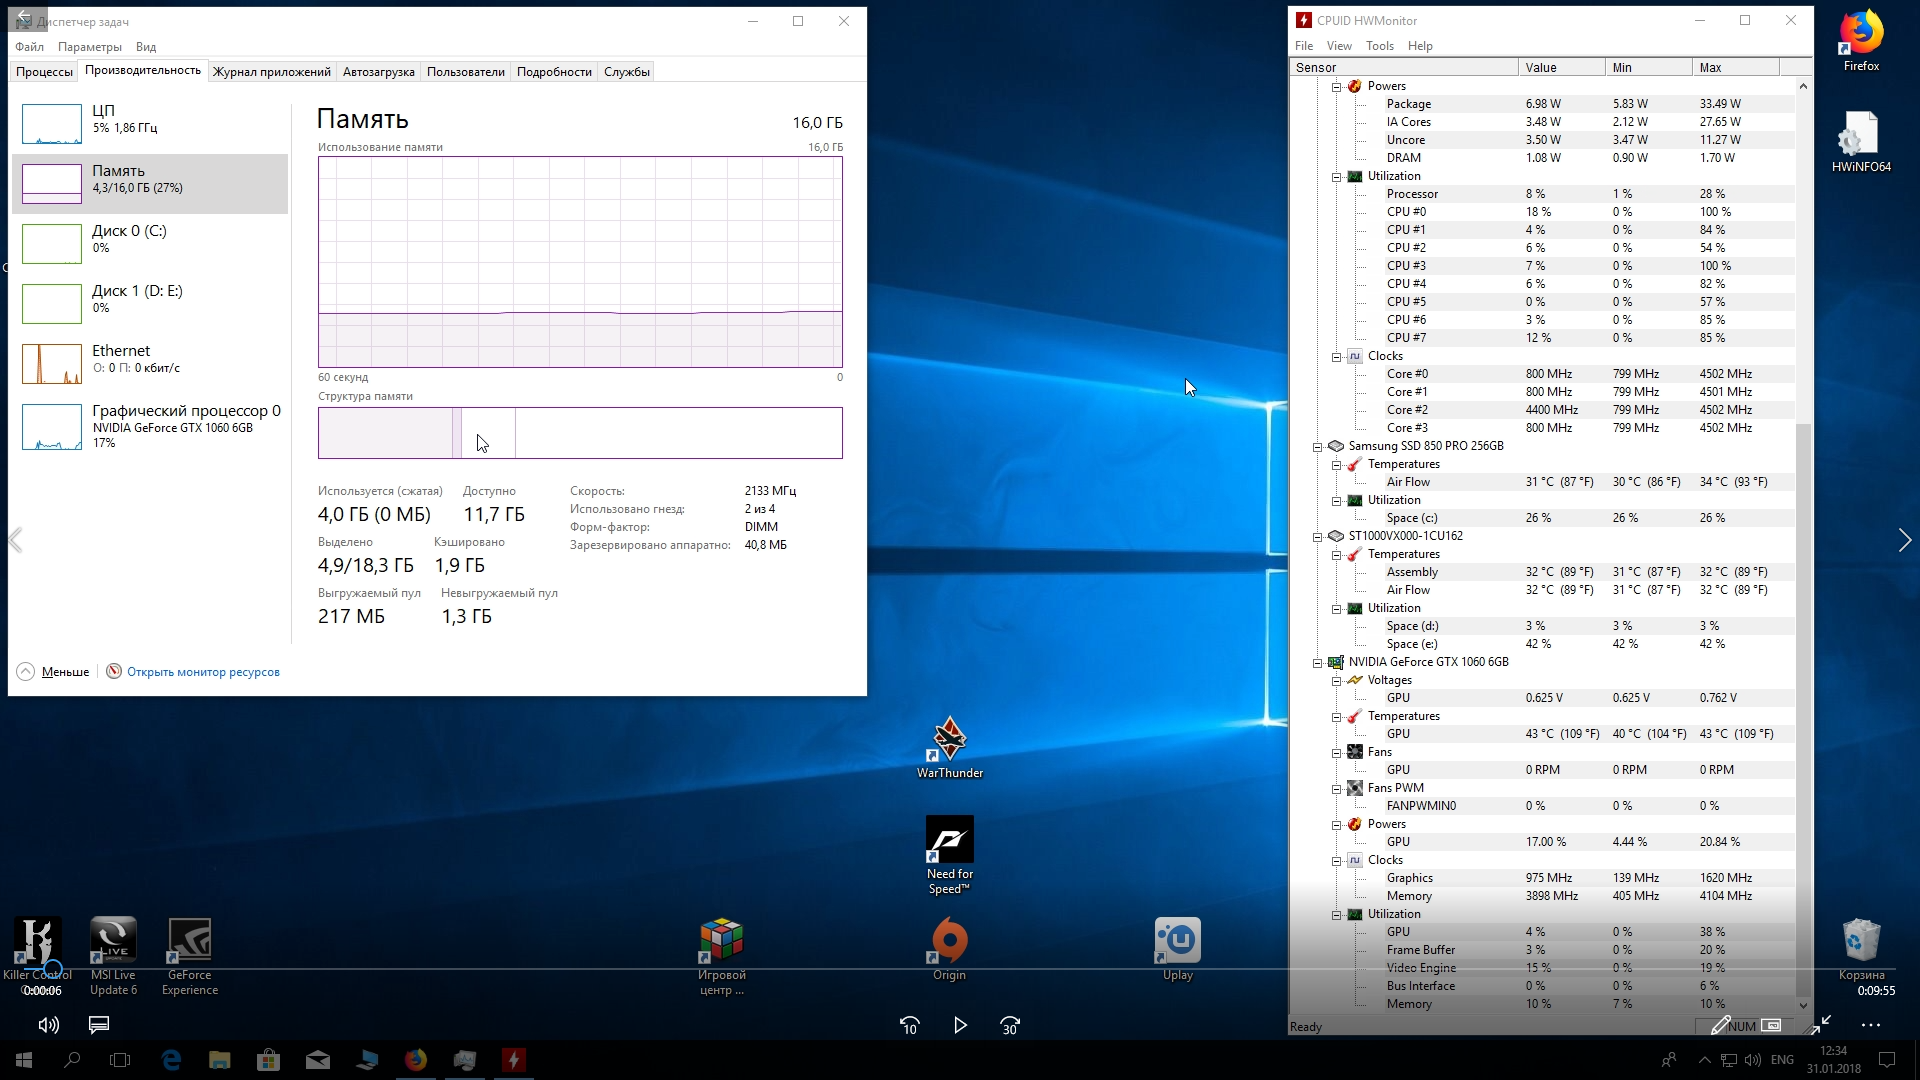Open the Uplay desktop icon
The width and height of the screenshot is (1920, 1080).
click(x=1177, y=942)
